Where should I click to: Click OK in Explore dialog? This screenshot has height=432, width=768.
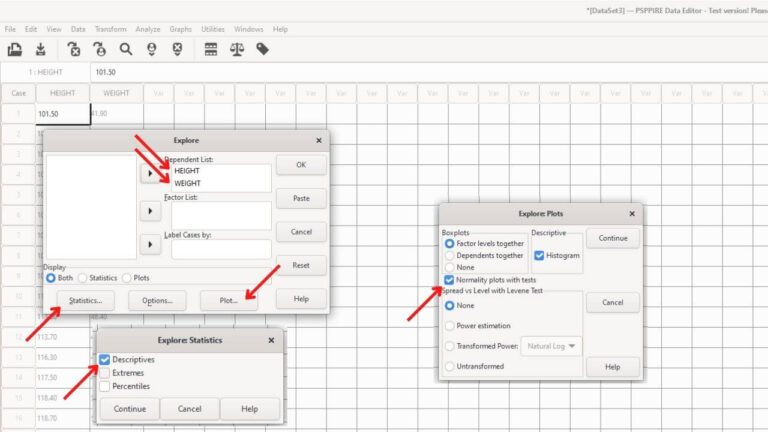click(x=301, y=165)
